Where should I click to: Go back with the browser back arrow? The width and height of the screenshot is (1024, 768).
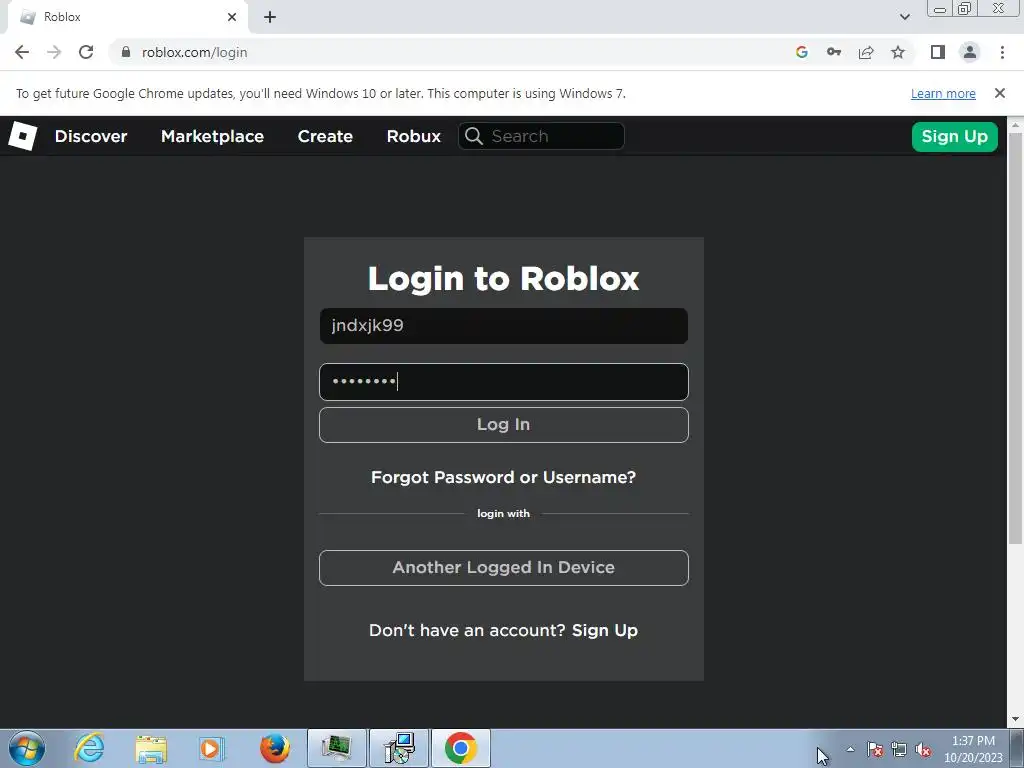coord(22,52)
